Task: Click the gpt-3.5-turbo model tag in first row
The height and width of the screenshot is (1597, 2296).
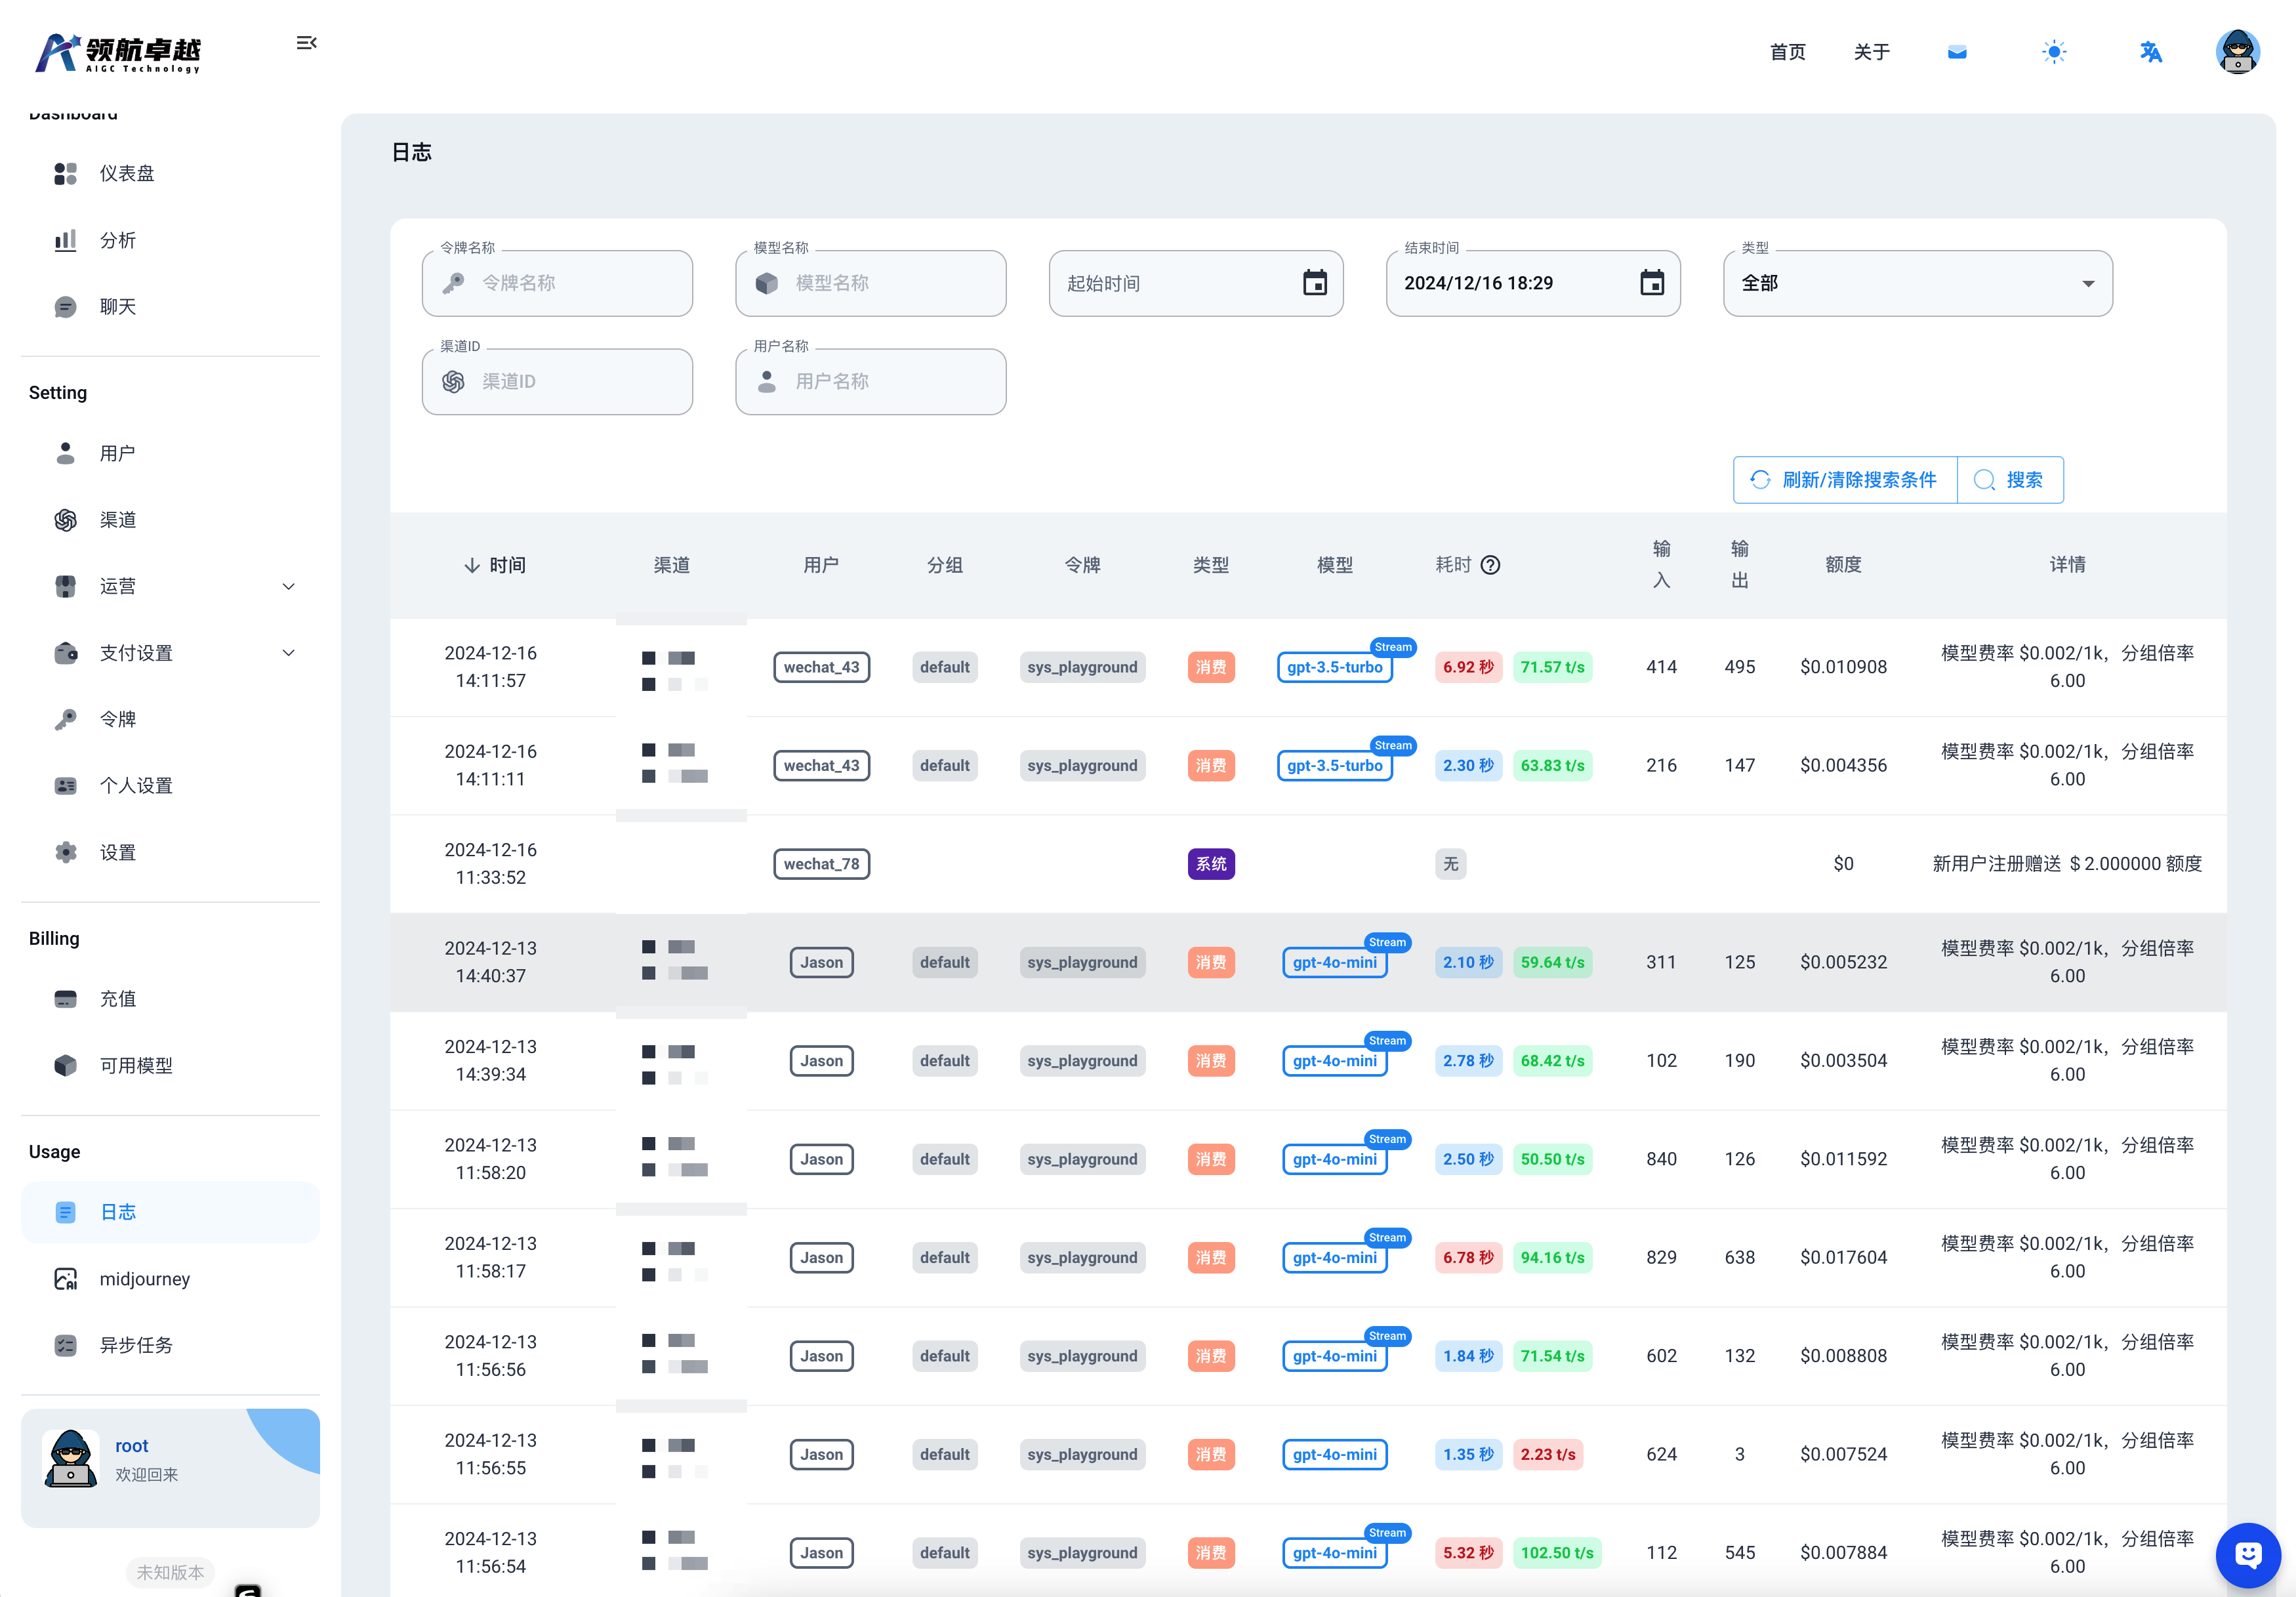Action: click(x=1334, y=667)
